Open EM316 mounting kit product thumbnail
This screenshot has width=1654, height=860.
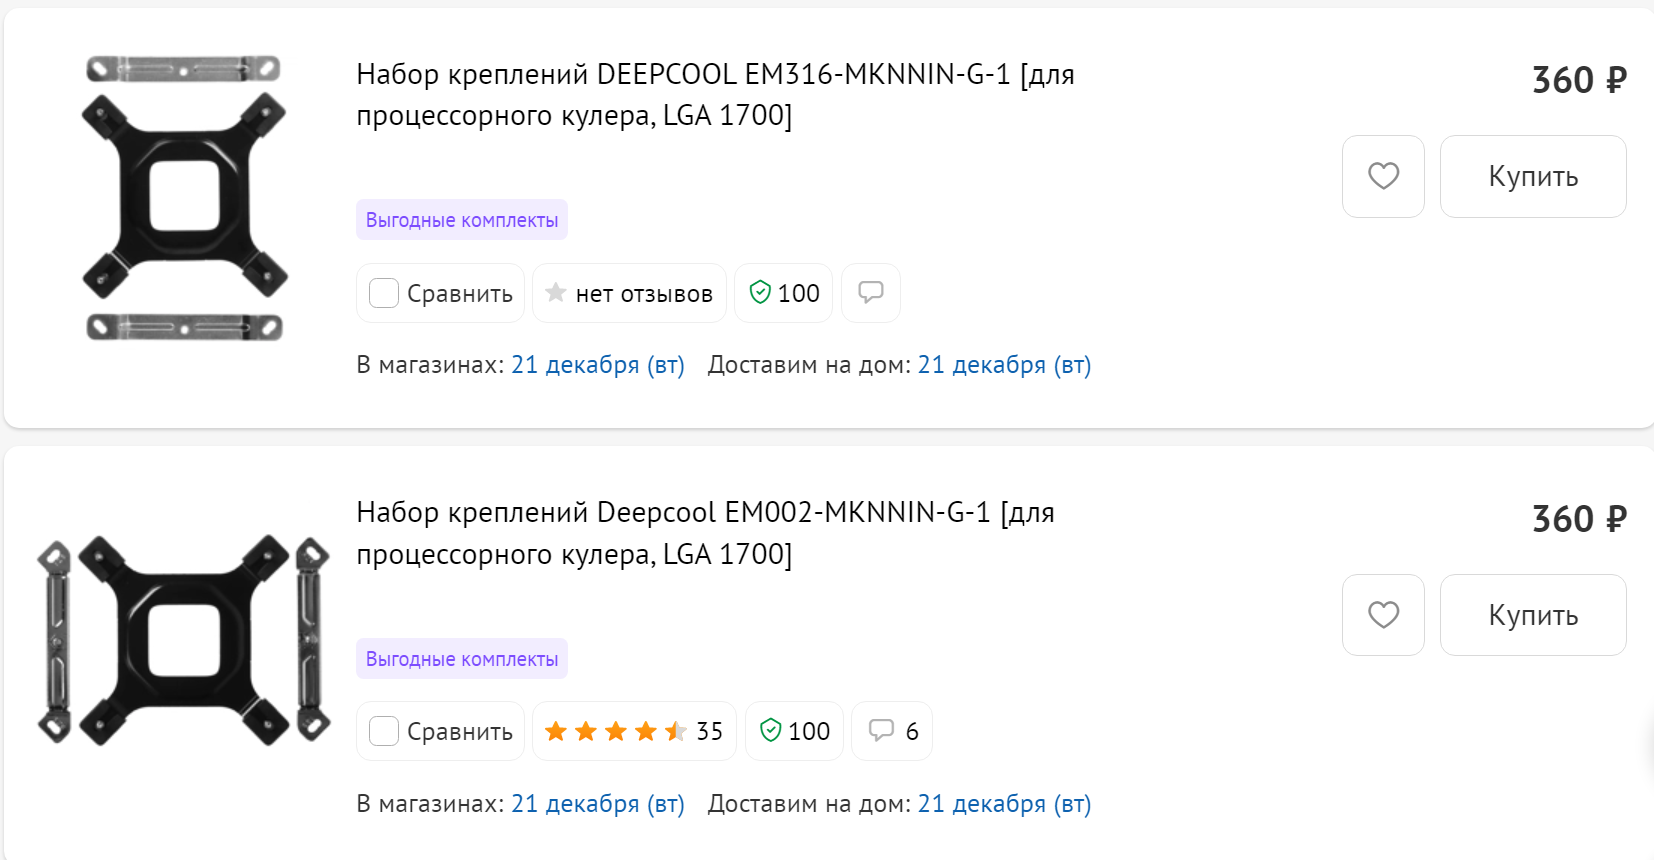pyautogui.click(x=184, y=198)
